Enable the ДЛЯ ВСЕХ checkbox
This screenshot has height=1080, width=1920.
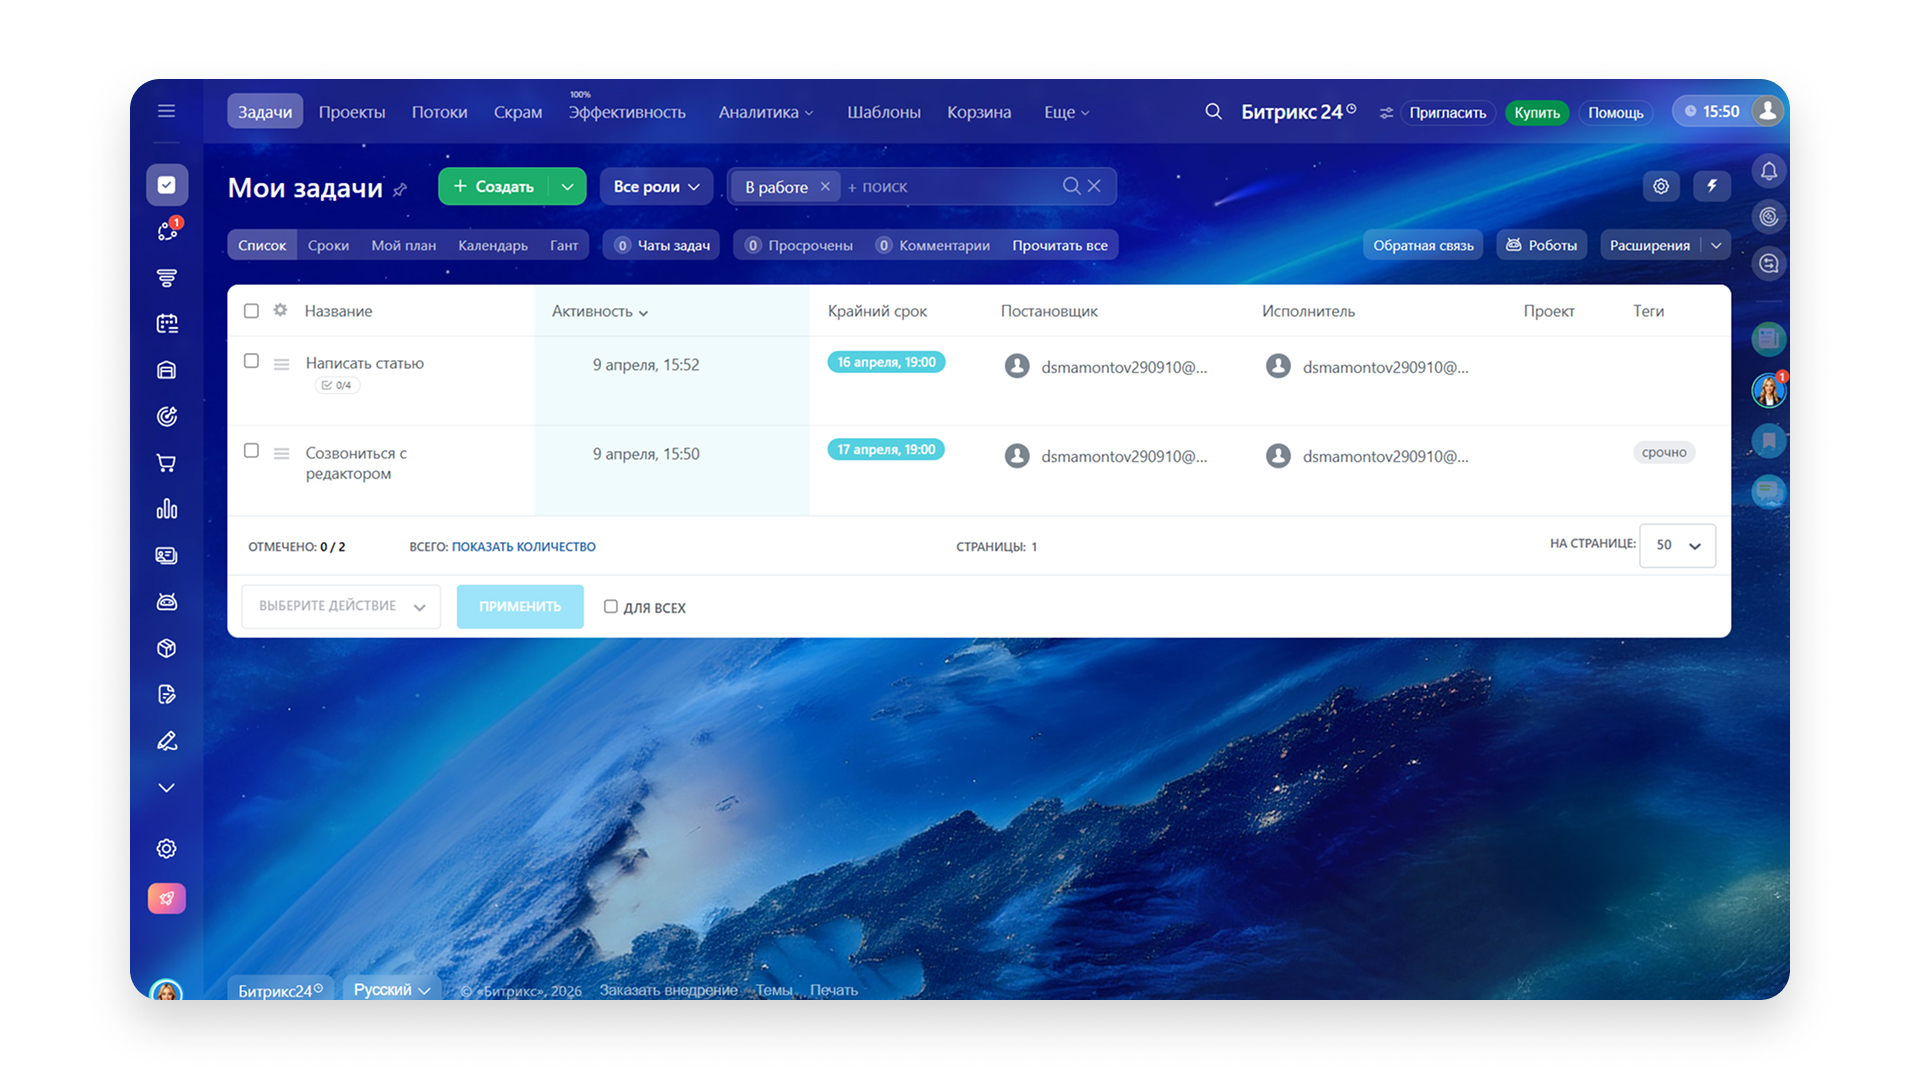(x=610, y=607)
